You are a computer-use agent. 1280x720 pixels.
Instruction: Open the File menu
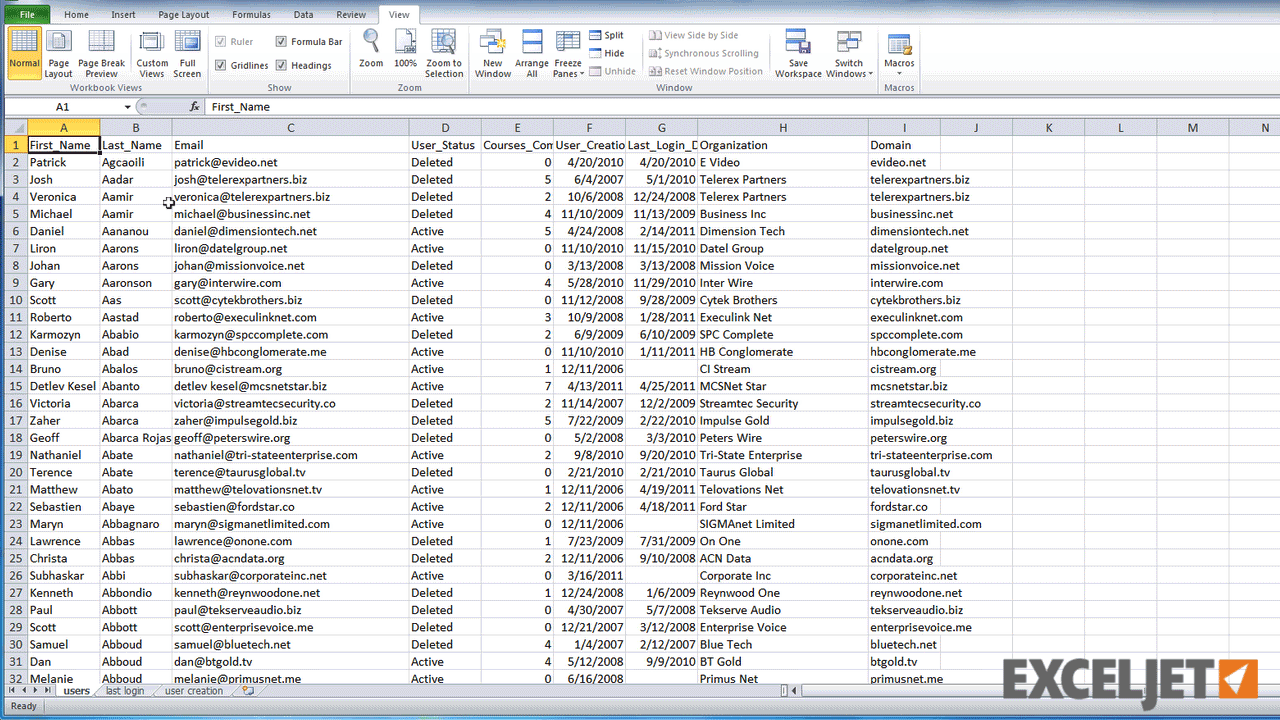click(25, 14)
